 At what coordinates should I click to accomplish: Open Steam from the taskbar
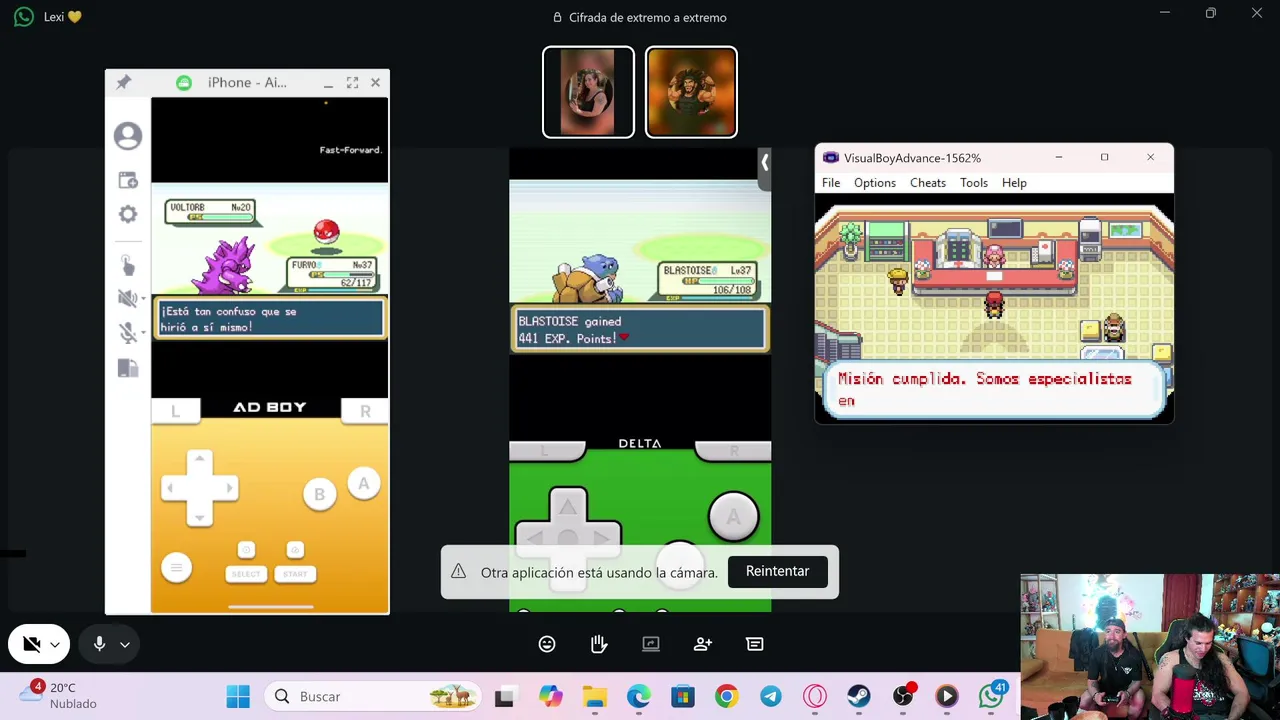[859, 696]
